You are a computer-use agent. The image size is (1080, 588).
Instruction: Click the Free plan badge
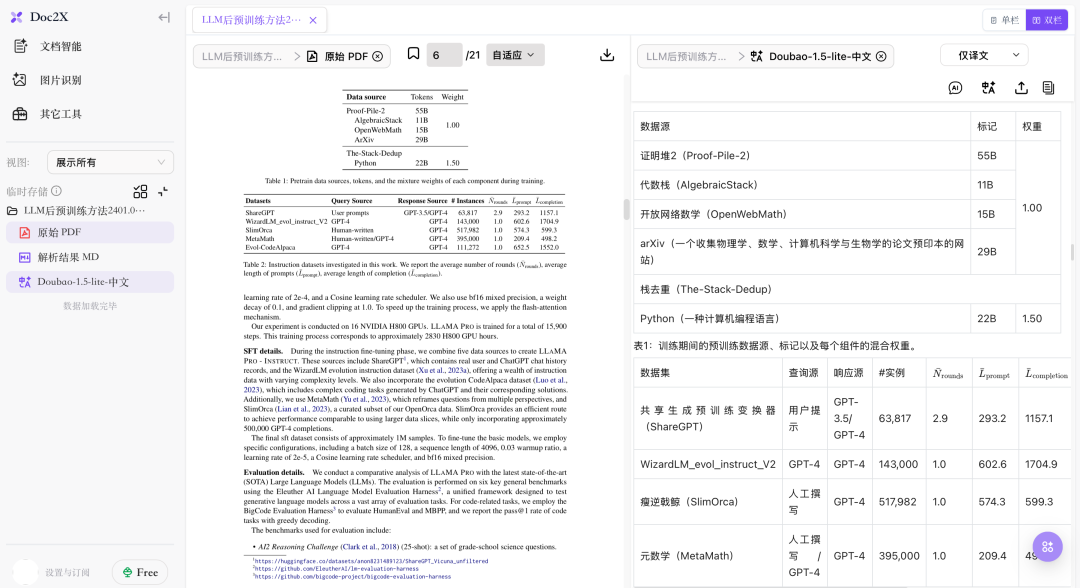coord(141,572)
